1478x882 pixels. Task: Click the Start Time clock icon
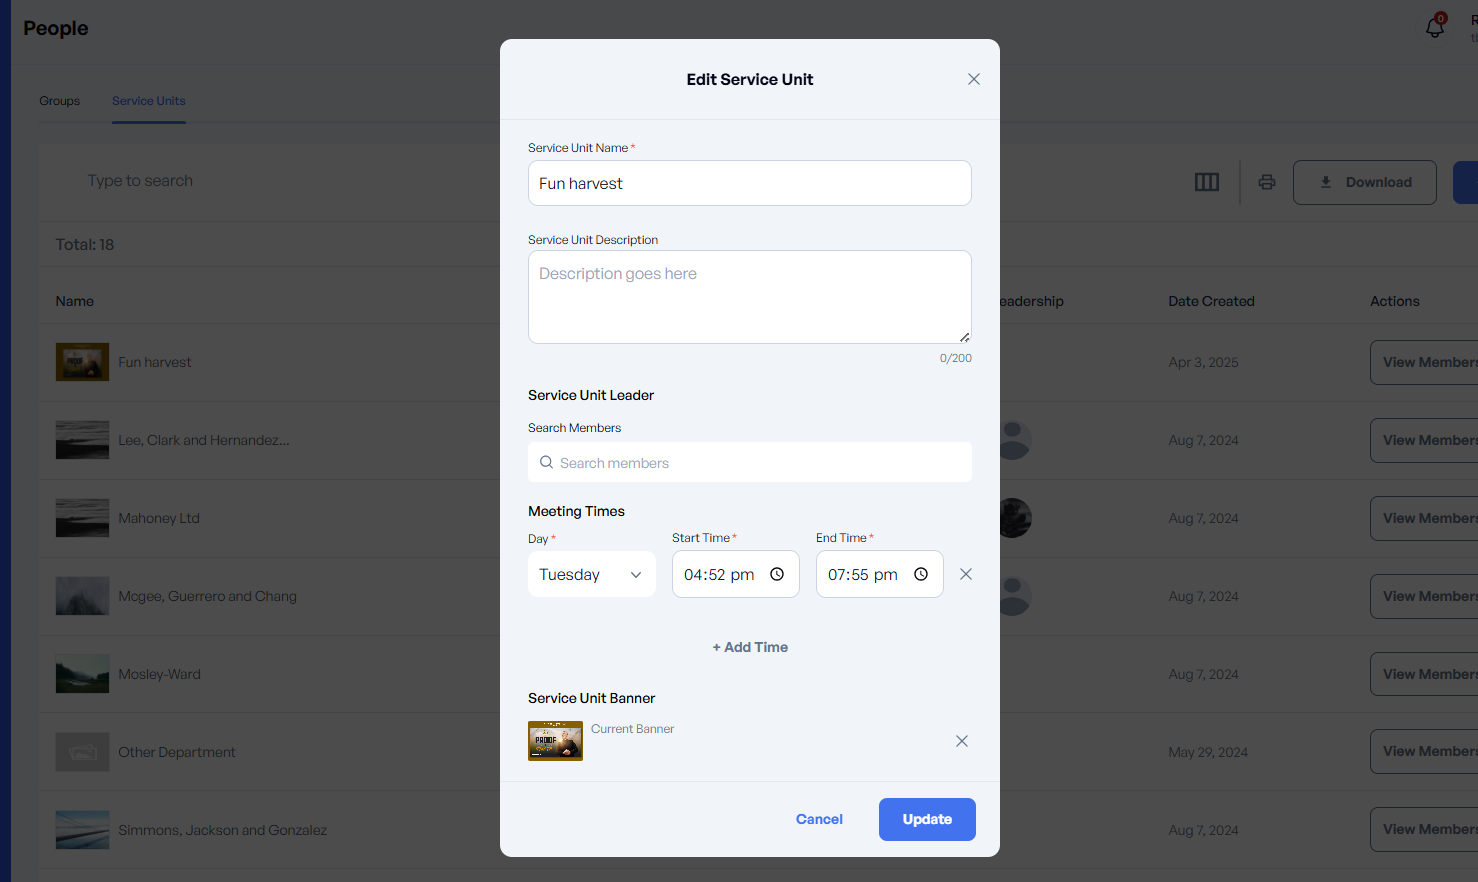(777, 574)
